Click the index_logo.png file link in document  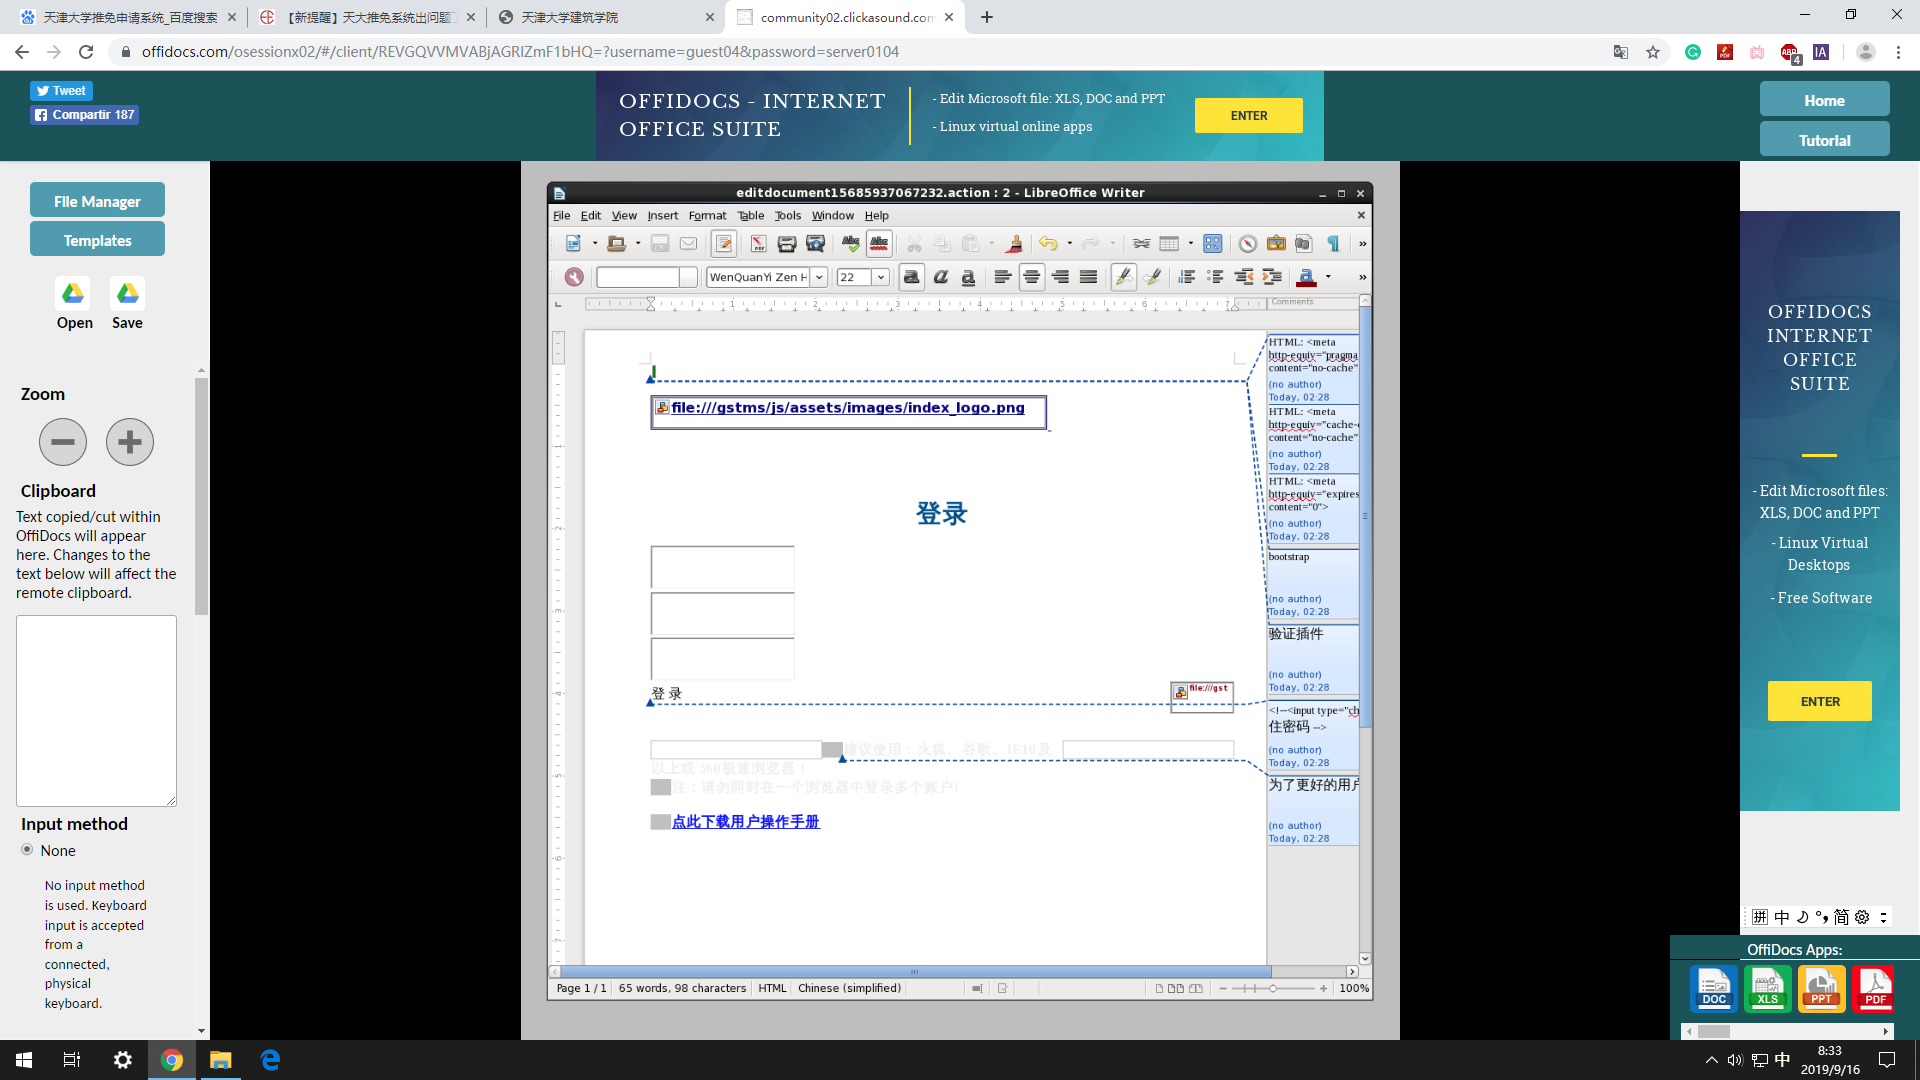click(848, 408)
